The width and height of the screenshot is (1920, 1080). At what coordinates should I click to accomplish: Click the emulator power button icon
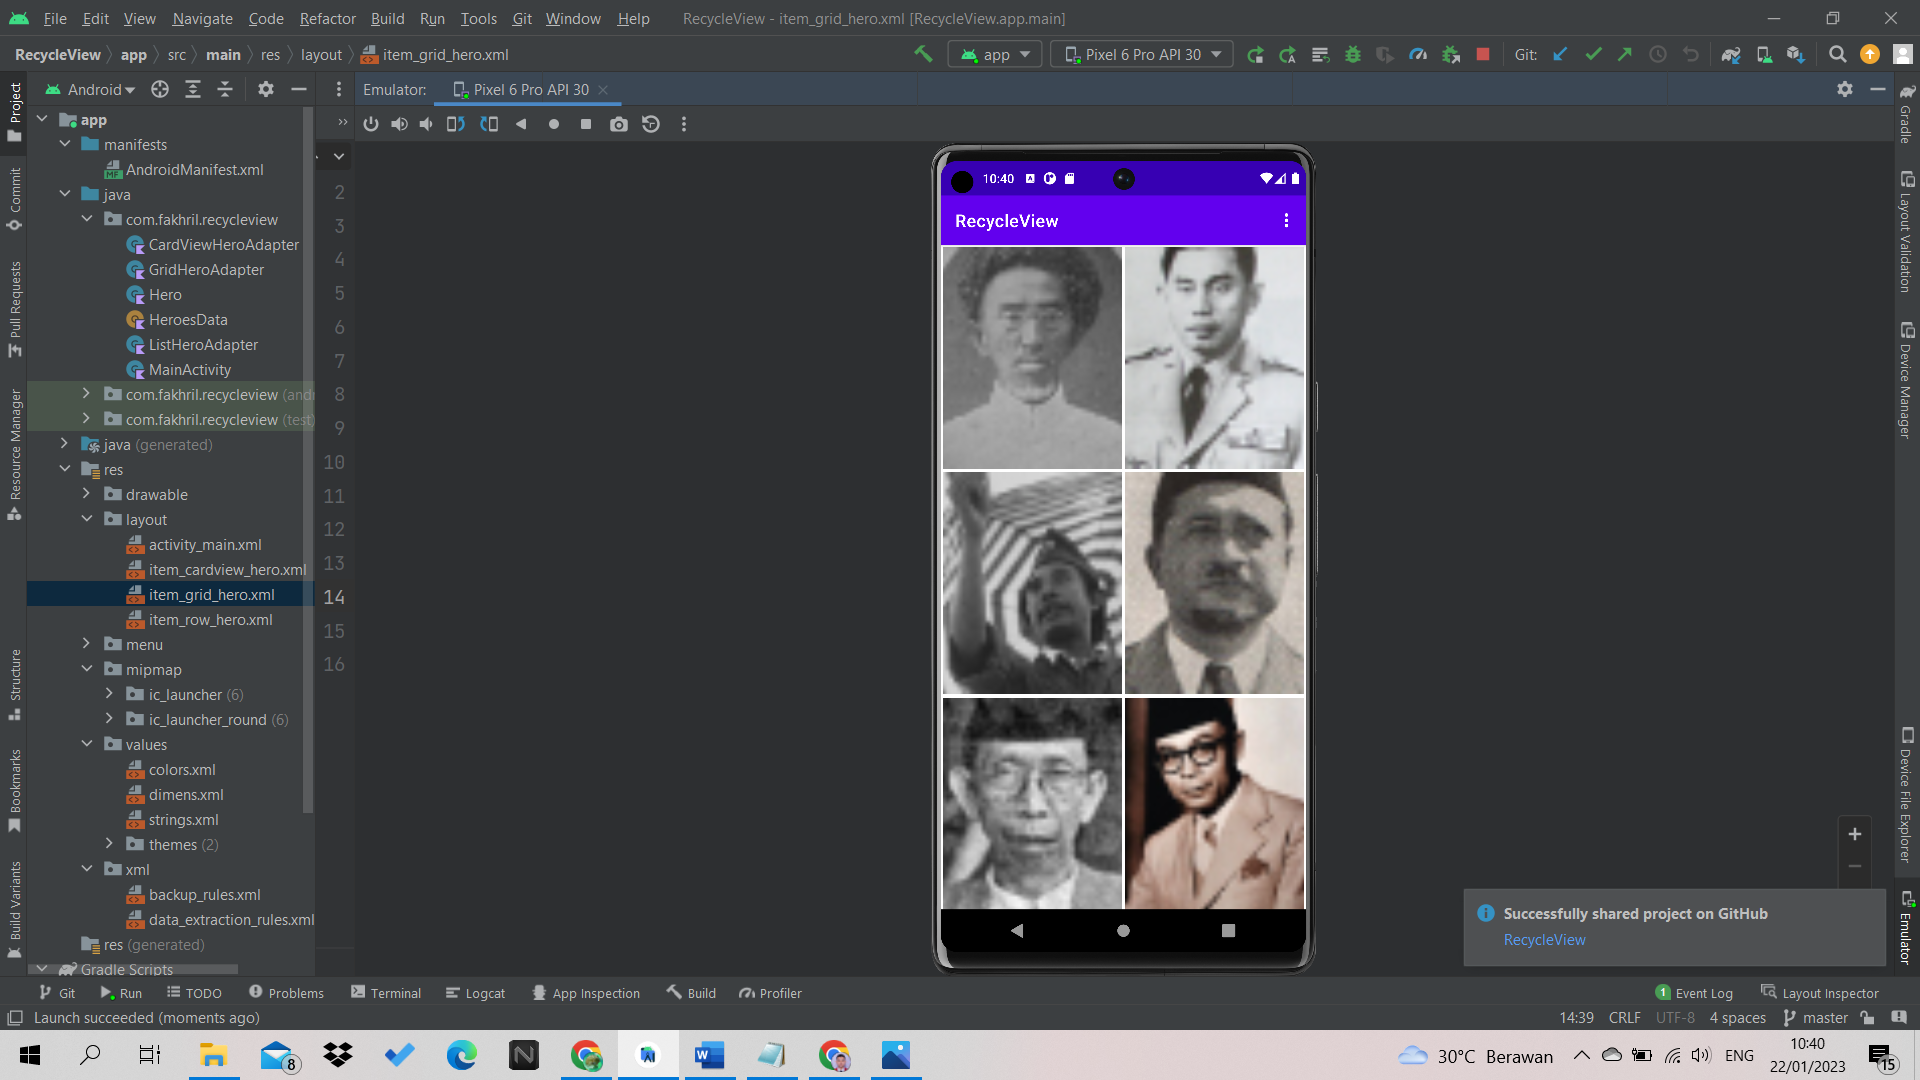click(x=371, y=124)
